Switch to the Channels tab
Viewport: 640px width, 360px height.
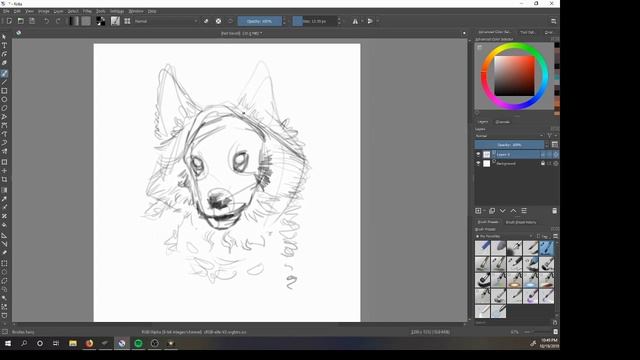click(502, 122)
